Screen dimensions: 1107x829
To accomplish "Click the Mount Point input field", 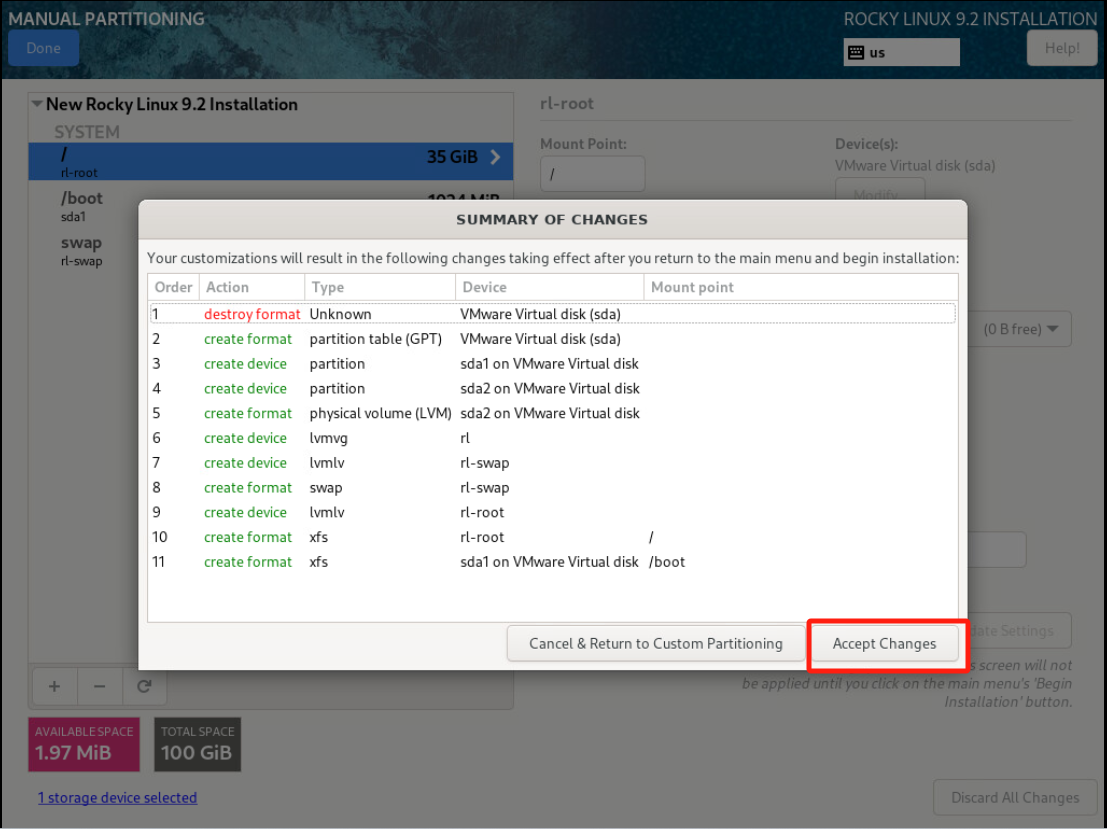I will coord(592,174).
